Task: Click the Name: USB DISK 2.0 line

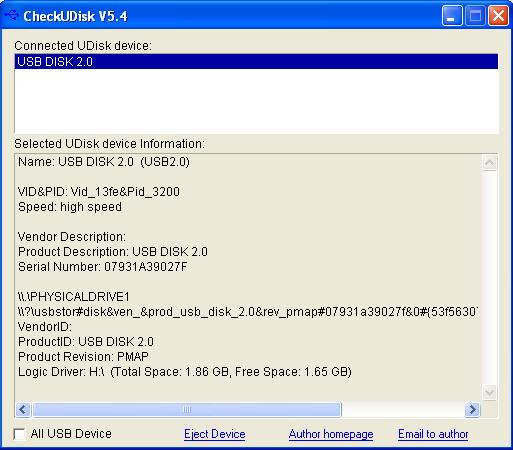Action: pyautogui.click(x=104, y=162)
